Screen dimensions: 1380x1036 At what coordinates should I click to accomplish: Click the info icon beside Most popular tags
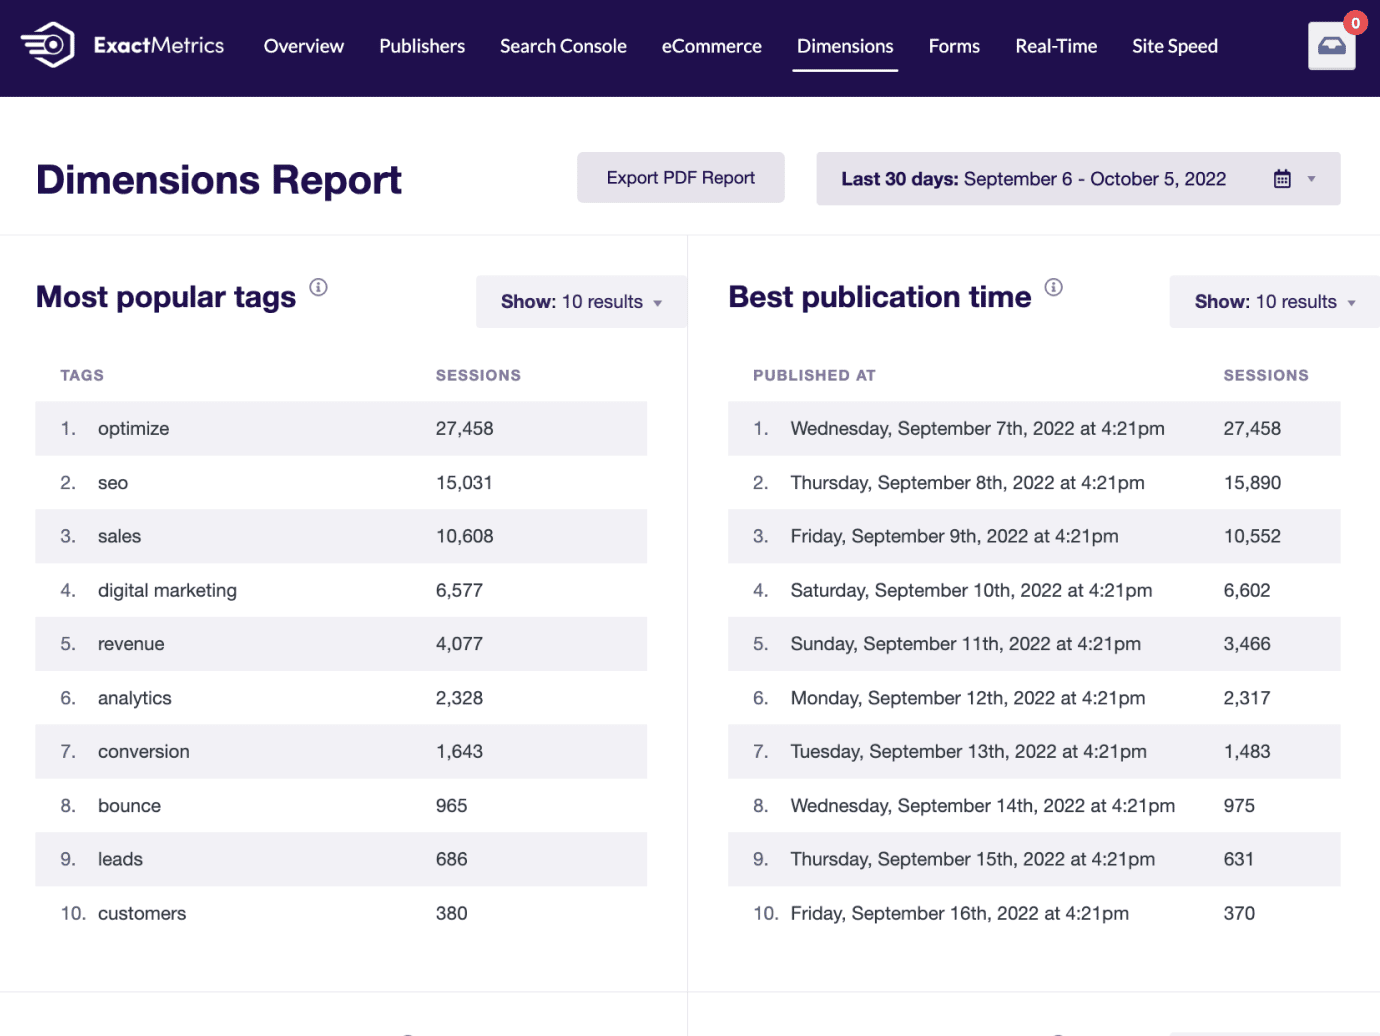pyautogui.click(x=319, y=287)
